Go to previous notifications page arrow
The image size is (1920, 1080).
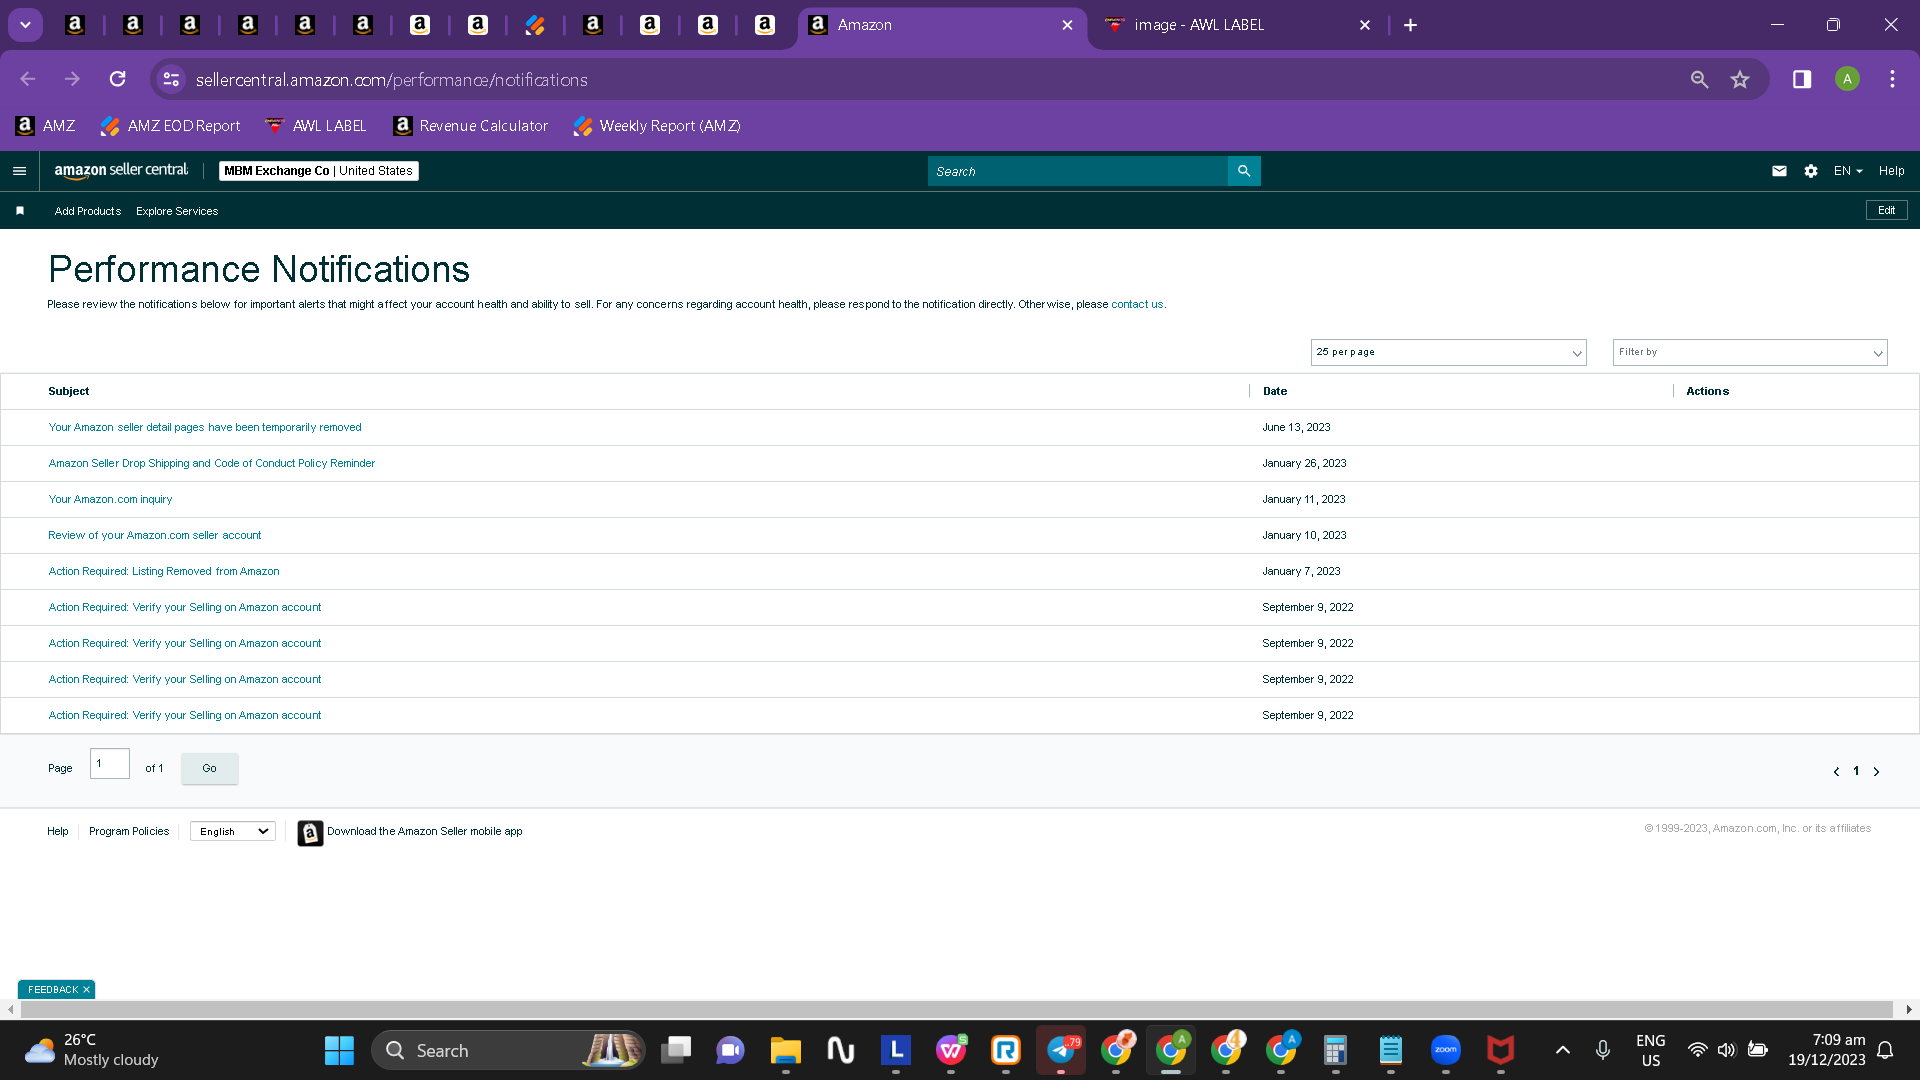(1836, 771)
